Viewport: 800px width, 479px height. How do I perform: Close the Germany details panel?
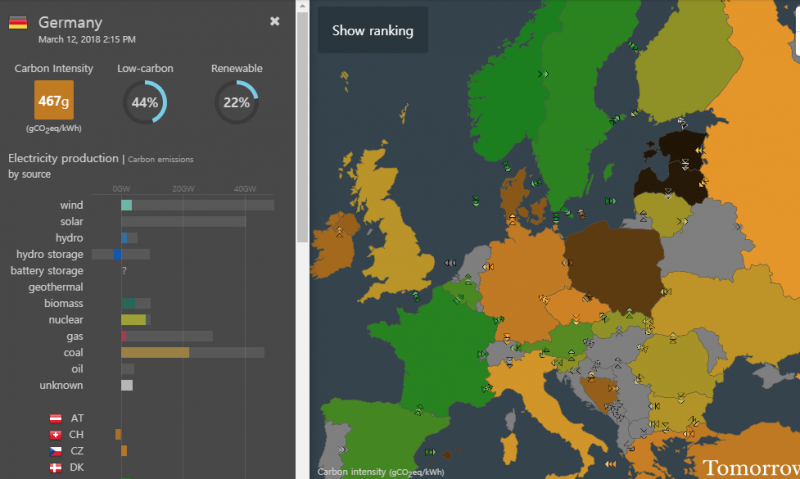tap(275, 21)
